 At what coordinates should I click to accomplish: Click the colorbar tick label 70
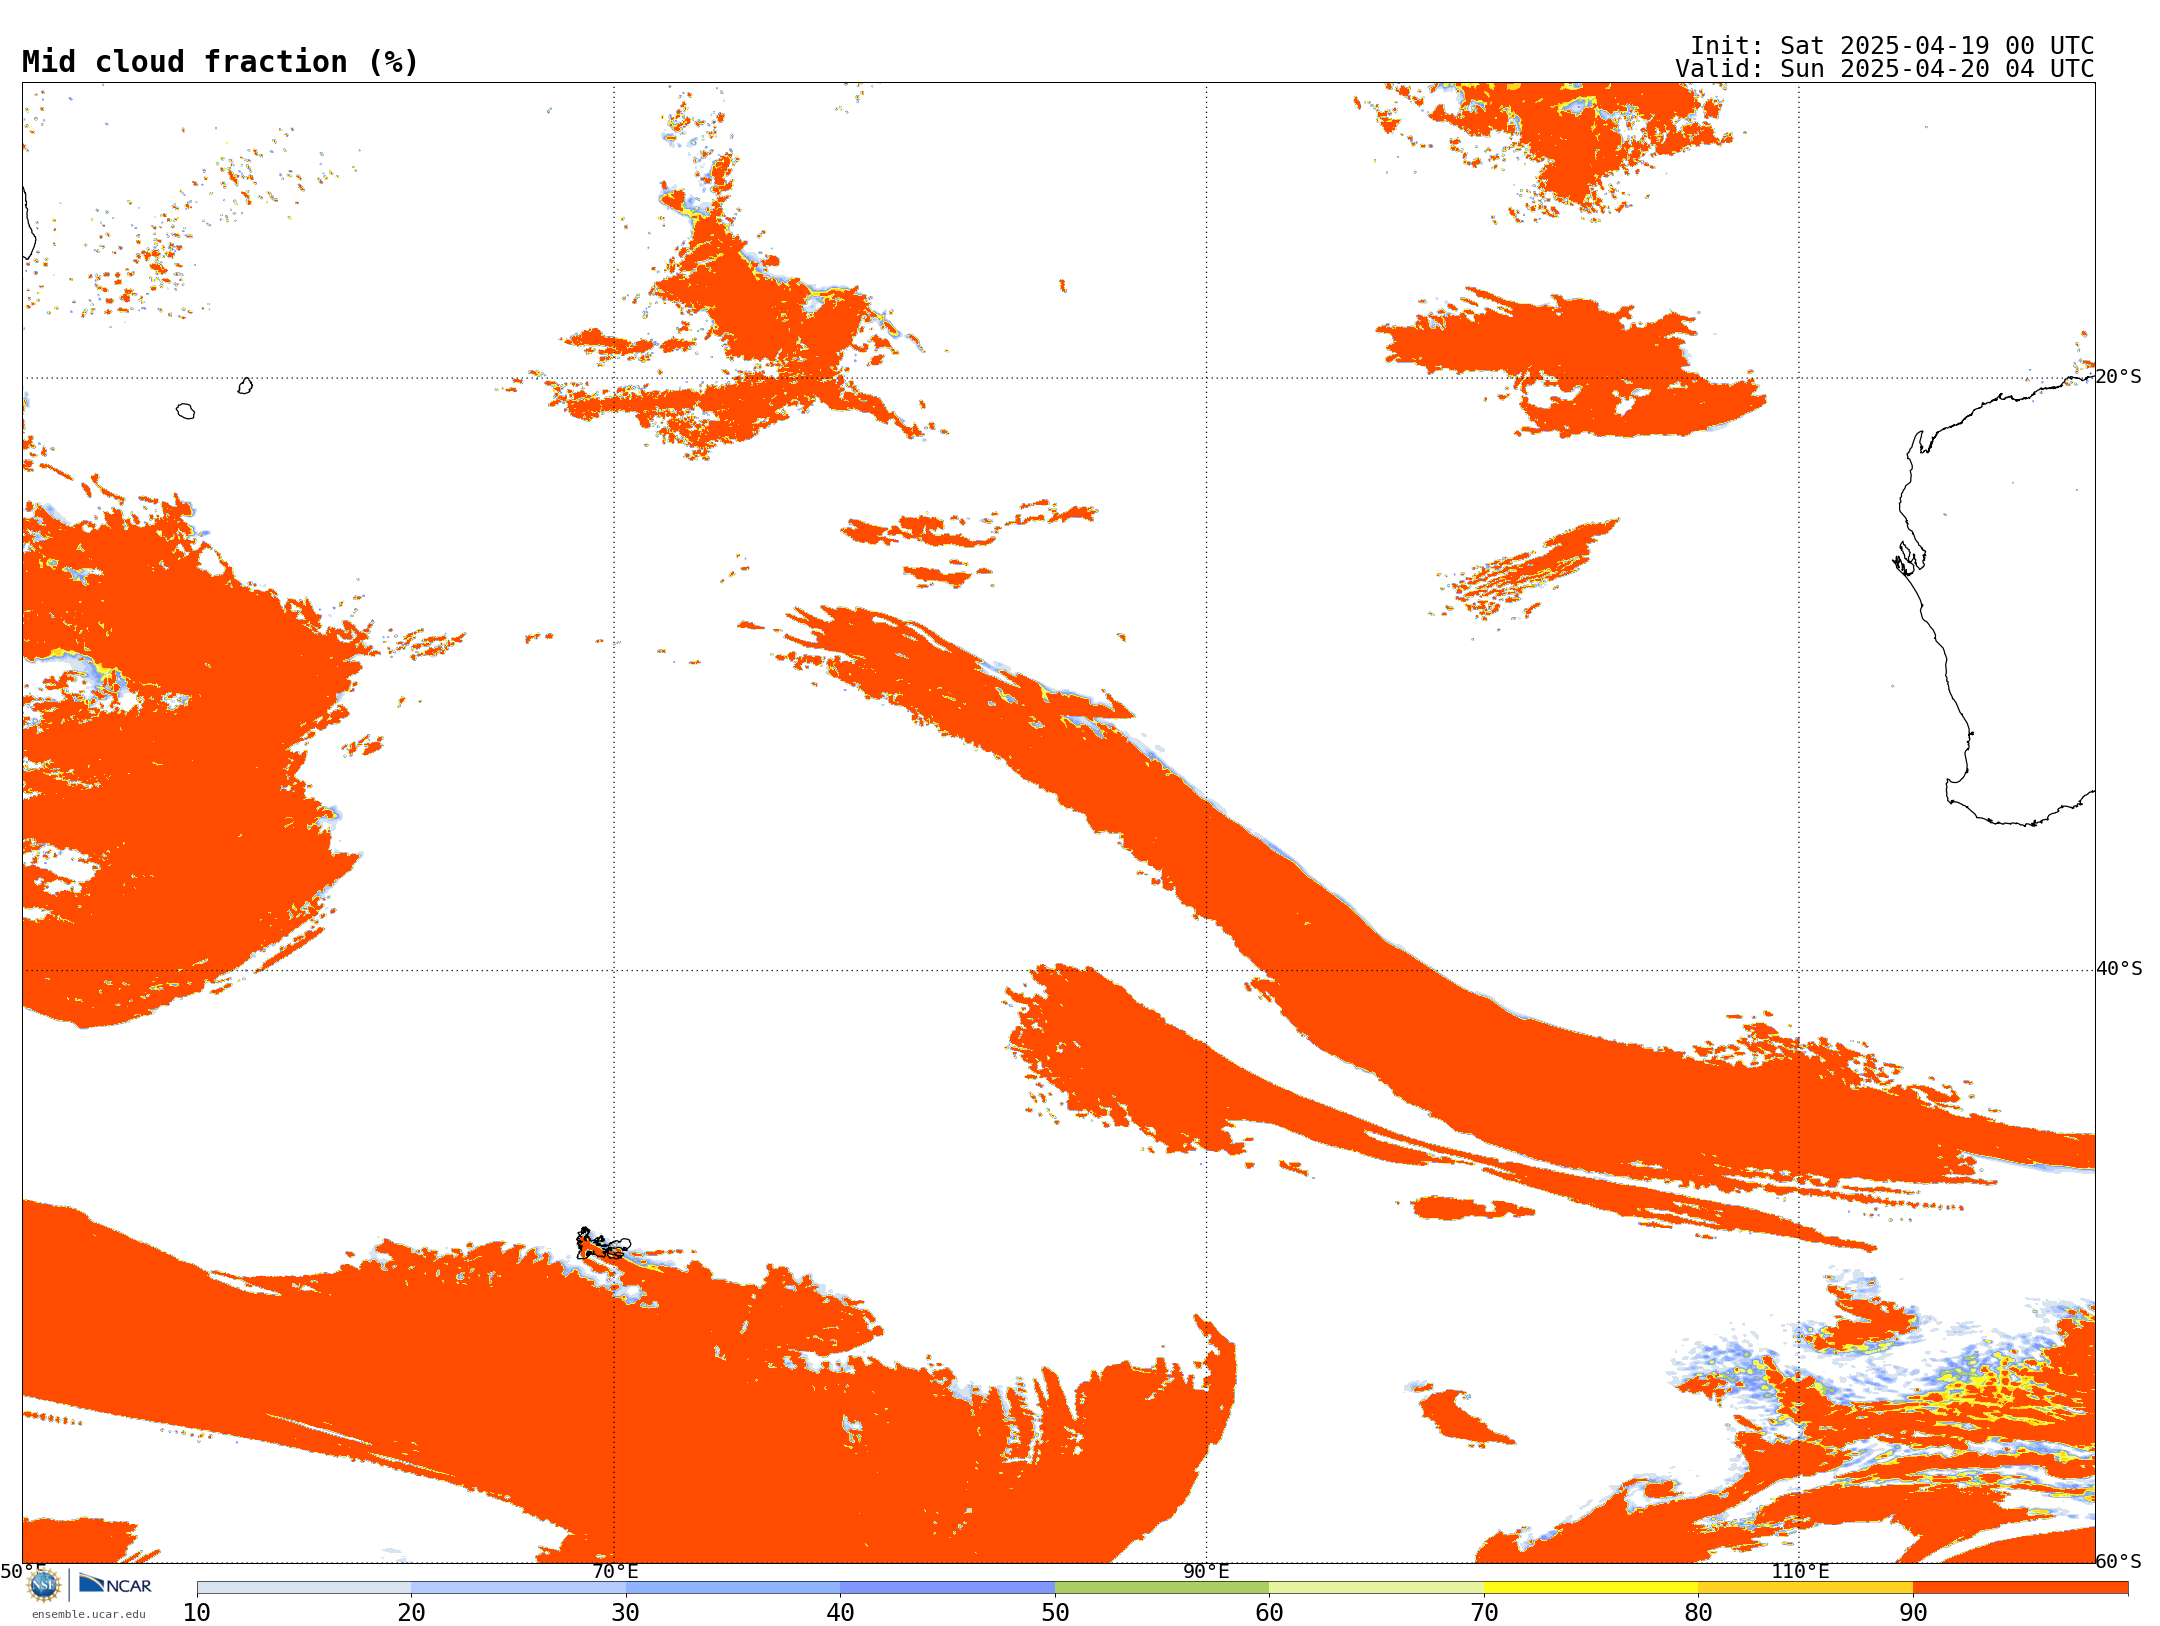point(1484,1613)
